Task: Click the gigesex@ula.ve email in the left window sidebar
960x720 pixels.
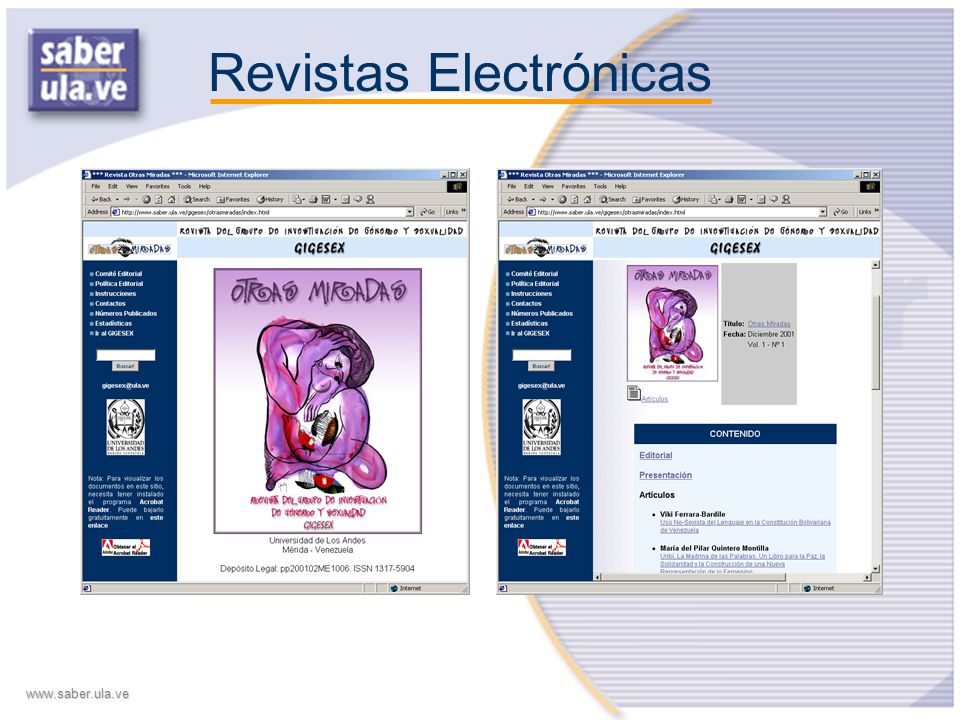Action: click(126, 386)
